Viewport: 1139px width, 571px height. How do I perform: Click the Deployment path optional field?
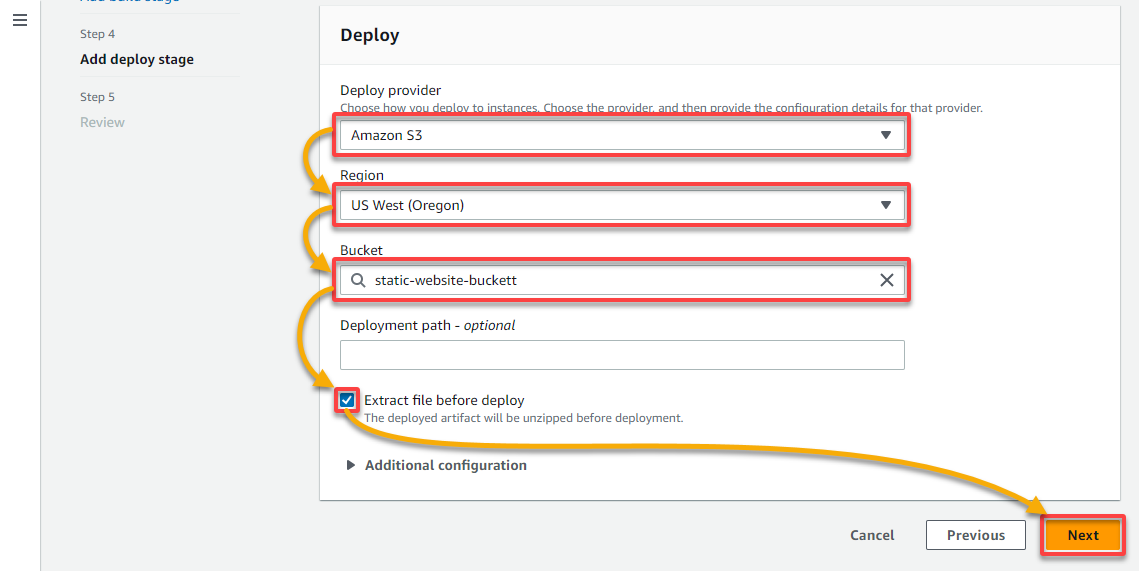click(x=622, y=355)
